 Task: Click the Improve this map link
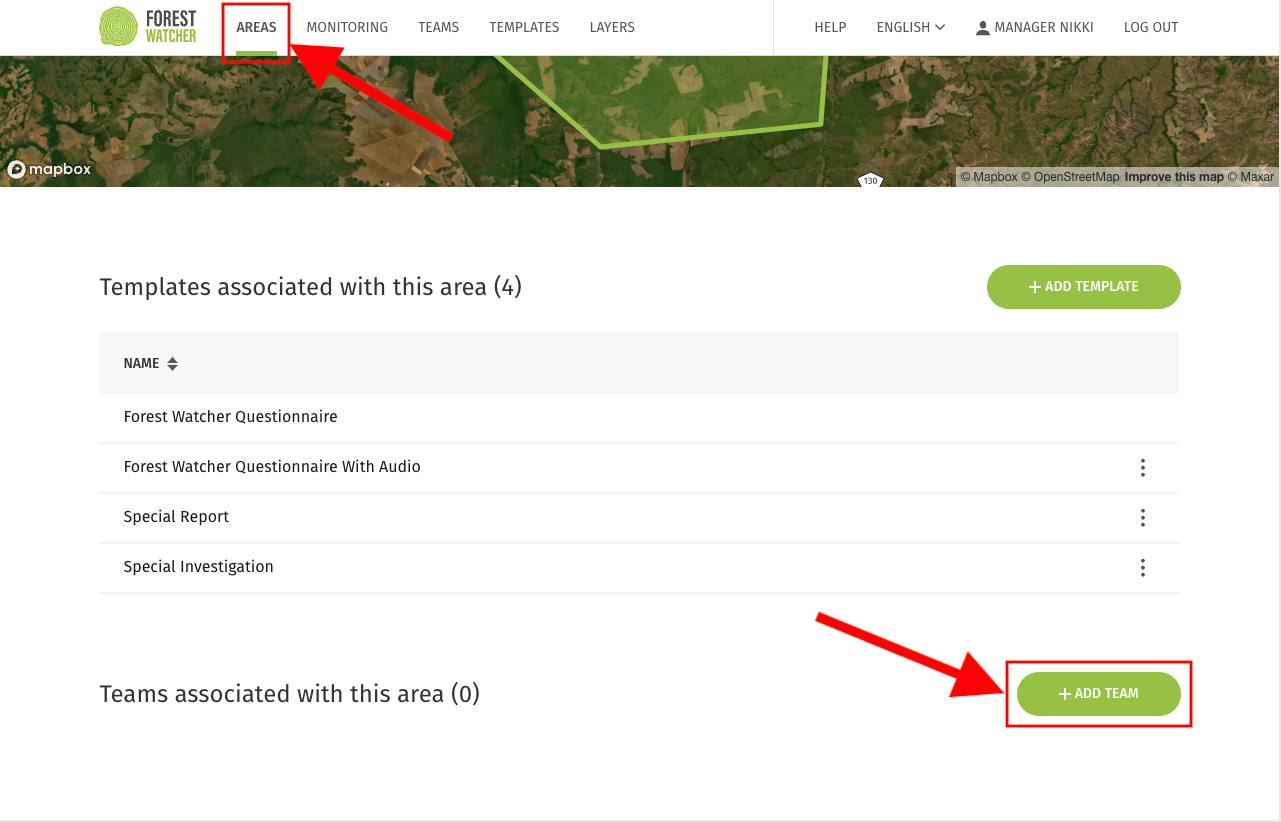click(x=1172, y=176)
